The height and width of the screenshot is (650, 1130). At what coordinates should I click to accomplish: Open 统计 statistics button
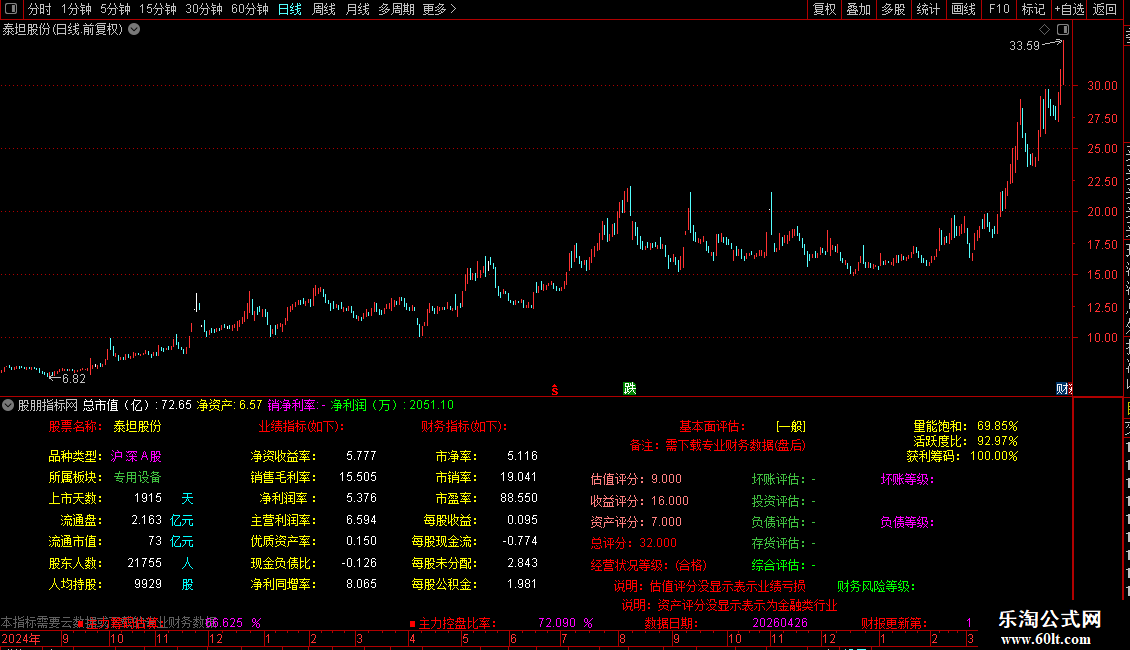coord(927,9)
